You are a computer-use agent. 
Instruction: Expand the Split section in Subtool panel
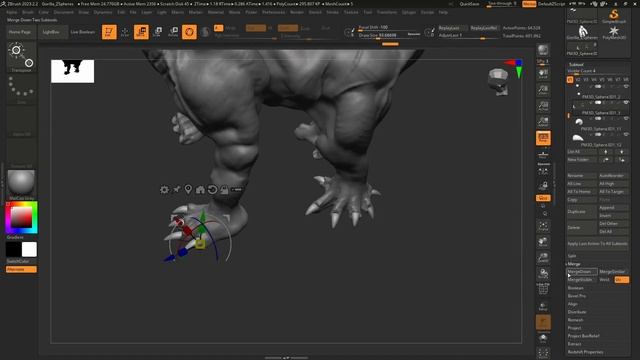(572, 256)
